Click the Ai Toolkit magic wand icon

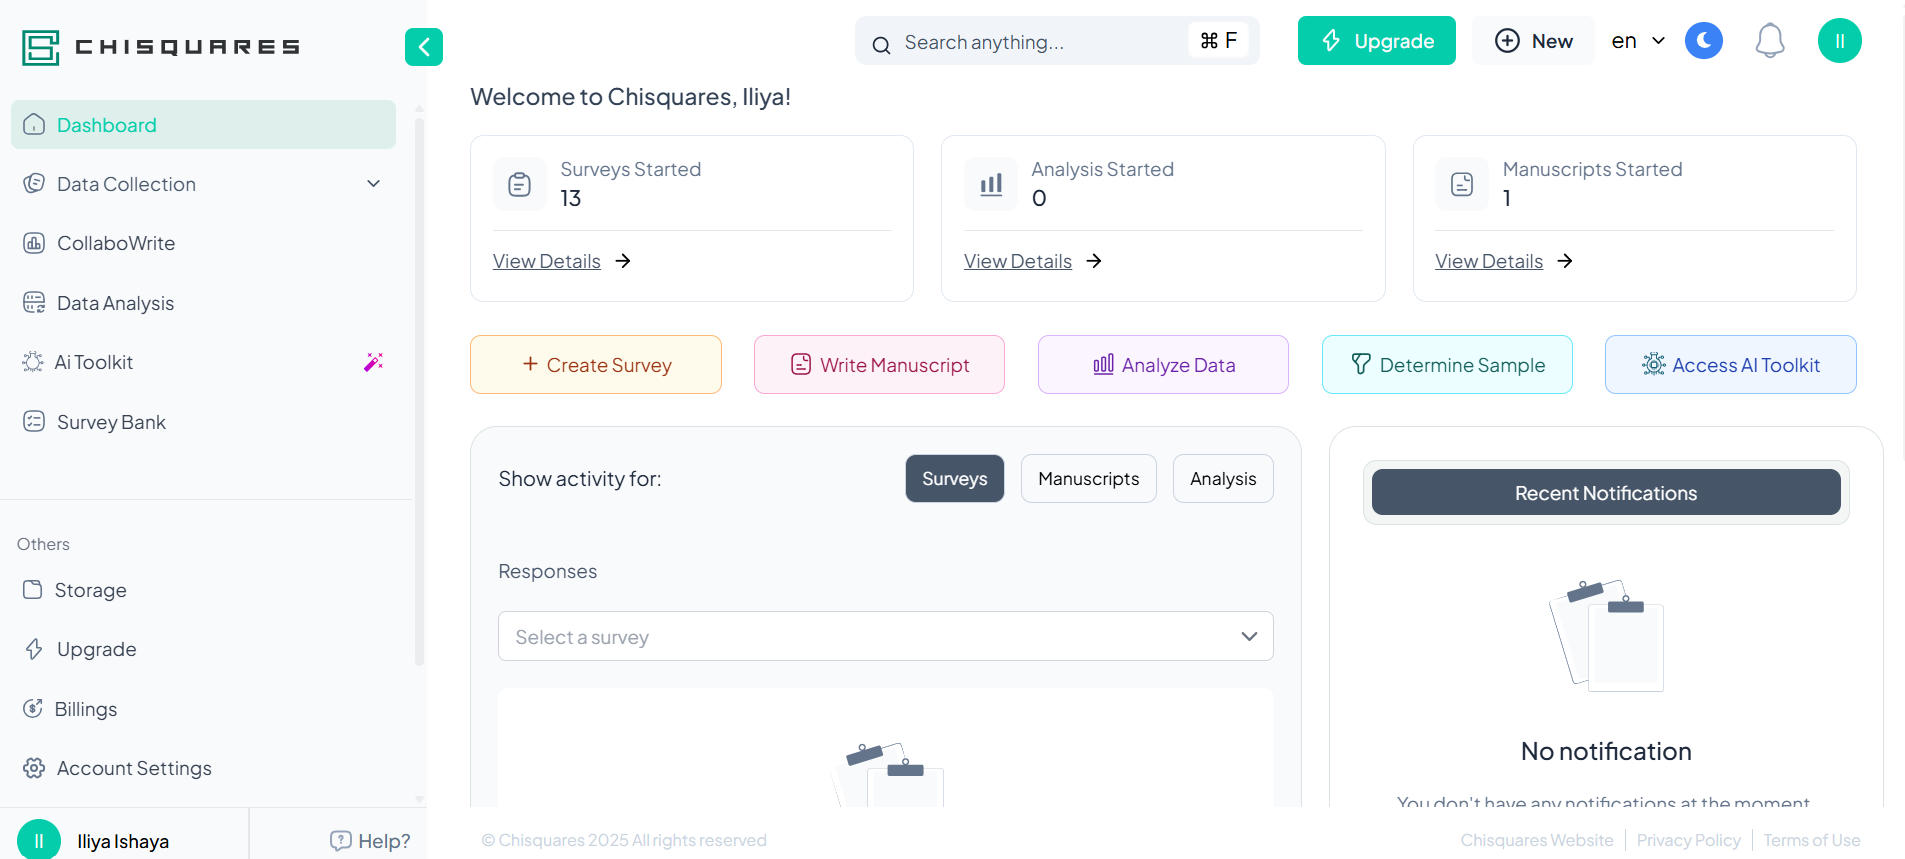373,362
